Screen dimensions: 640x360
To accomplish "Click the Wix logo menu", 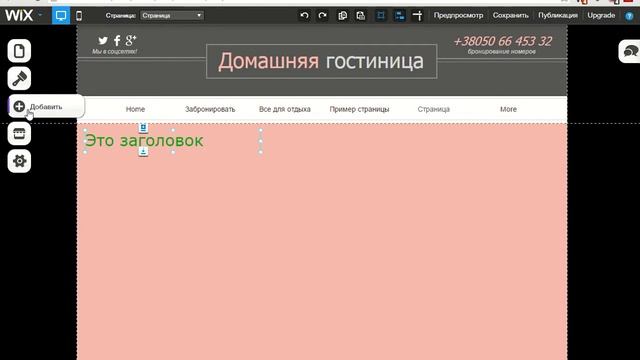I will tap(19, 16).
